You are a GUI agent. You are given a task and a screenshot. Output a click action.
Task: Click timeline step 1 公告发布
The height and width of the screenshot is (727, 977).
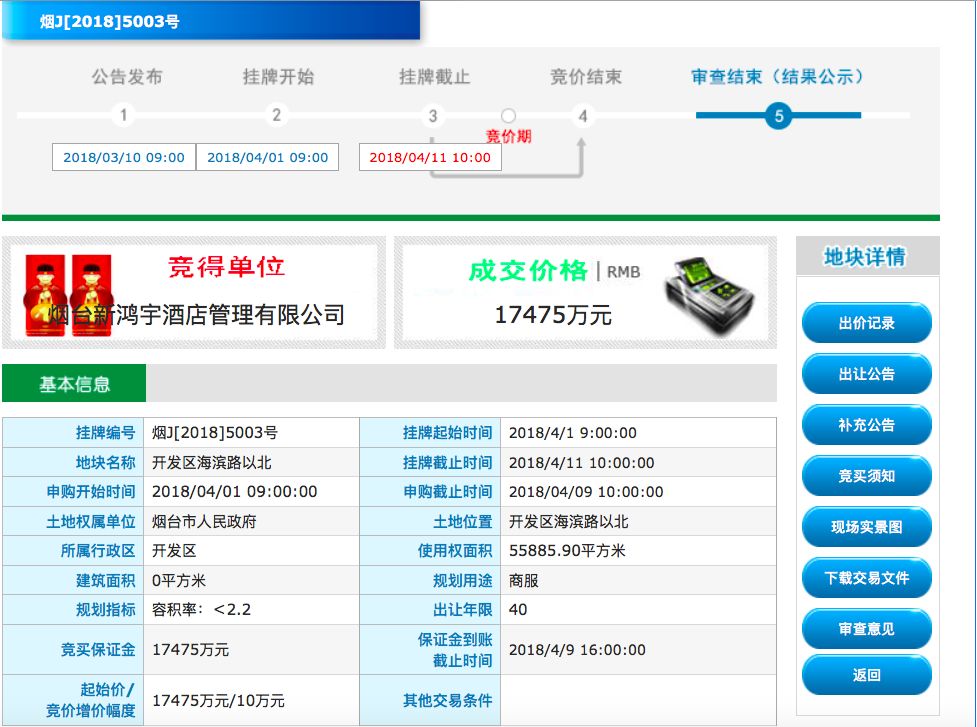[123, 116]
